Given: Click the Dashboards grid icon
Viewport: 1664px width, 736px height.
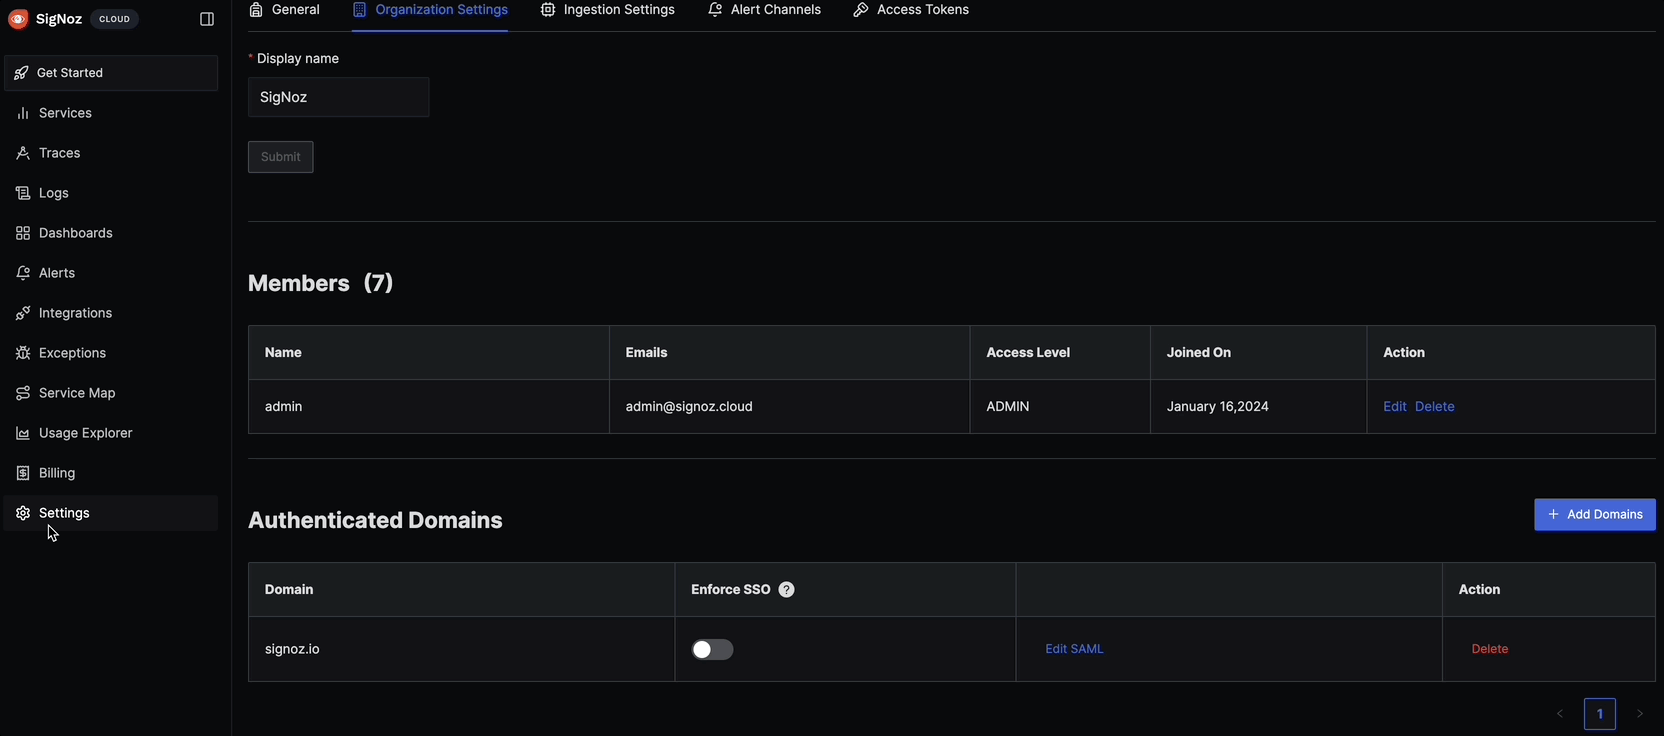Looking at the screenshot, I should [x=23, y=233].
